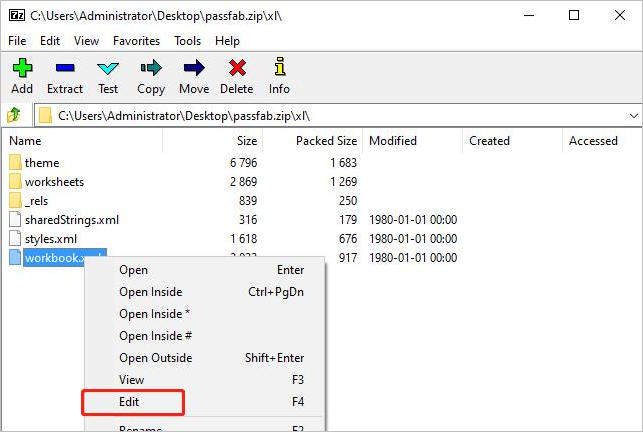This screenshot has width=643, height=432.
Task: Choose Open Inside with Ctrl+PgDn shortcut
Action: click(x=205, y=292)
